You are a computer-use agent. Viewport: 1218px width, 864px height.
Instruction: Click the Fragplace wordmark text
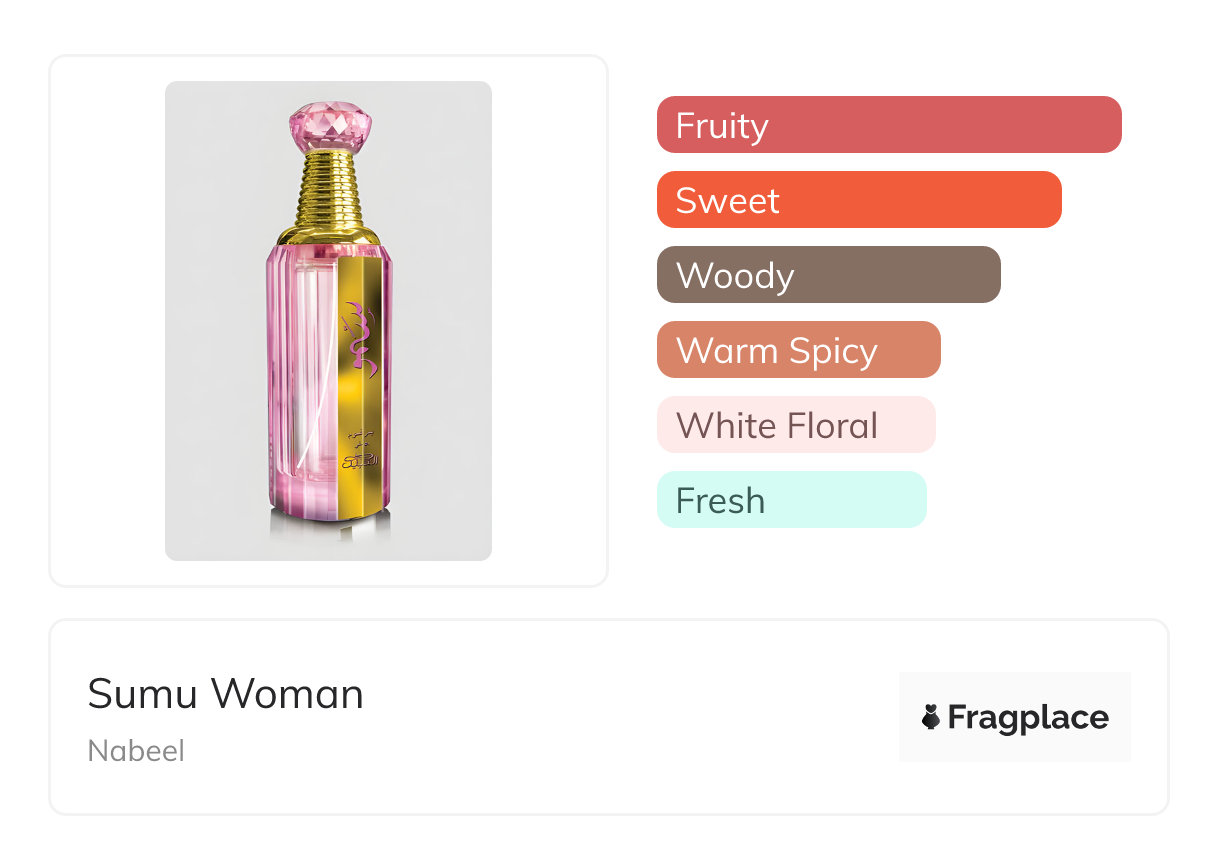pos(1028,717)
